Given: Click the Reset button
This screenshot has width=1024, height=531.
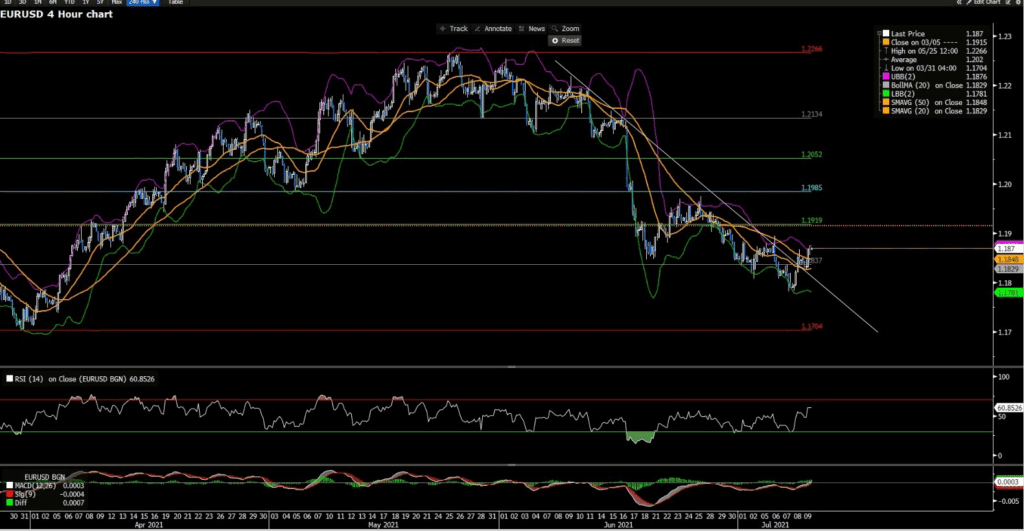Looking at the screenshot, I should 566,40.
